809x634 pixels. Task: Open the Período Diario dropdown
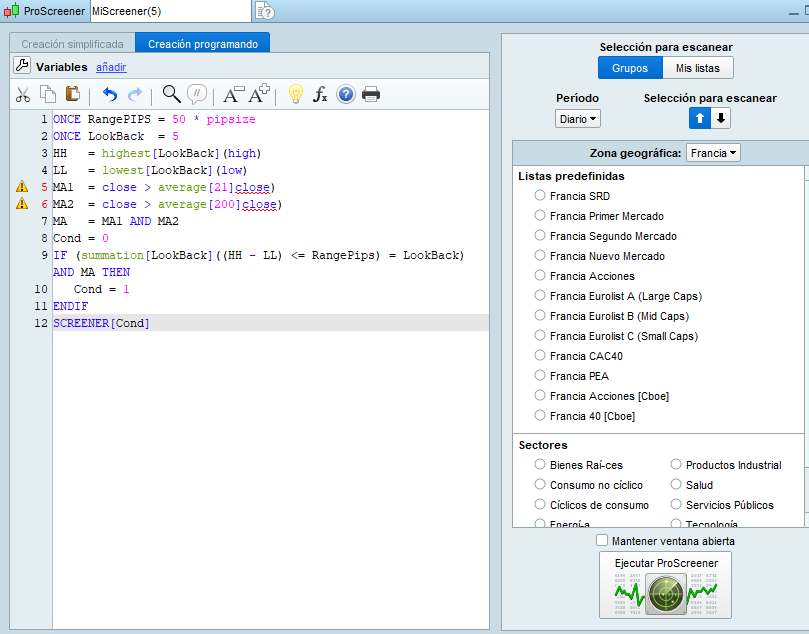[x=578, y=118]
